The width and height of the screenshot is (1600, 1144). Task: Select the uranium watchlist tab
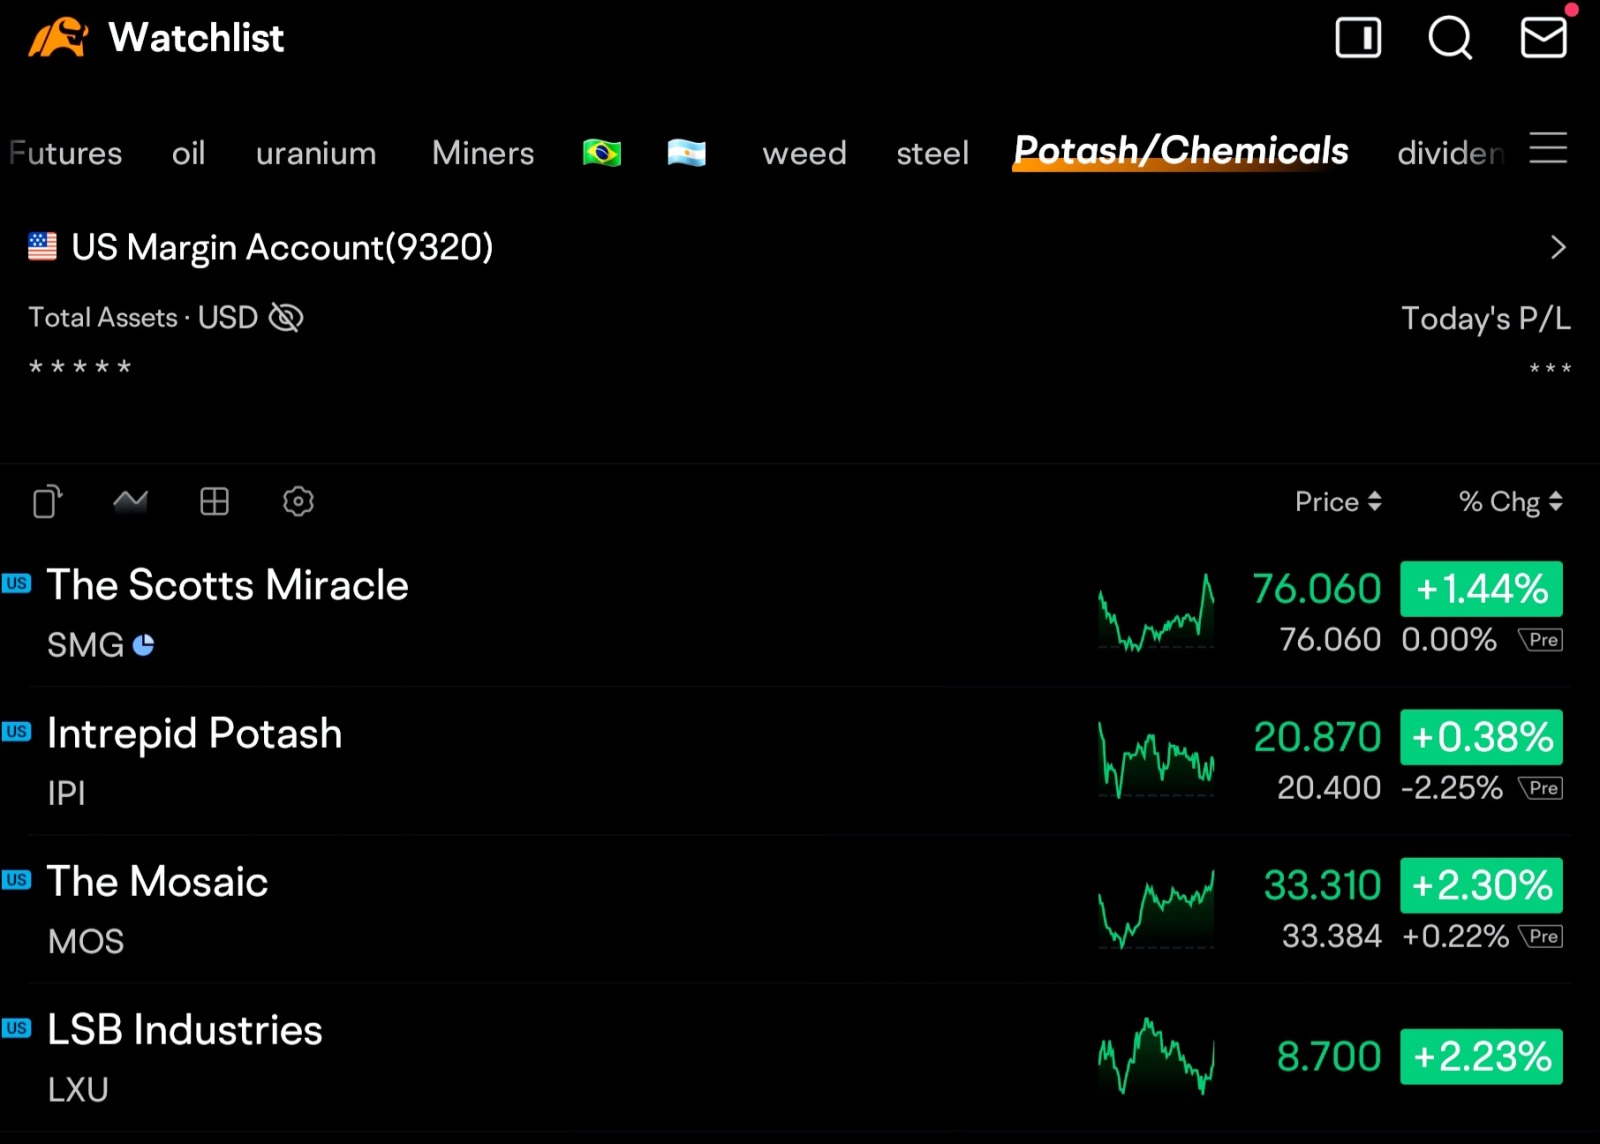click(x=316, y=153)
